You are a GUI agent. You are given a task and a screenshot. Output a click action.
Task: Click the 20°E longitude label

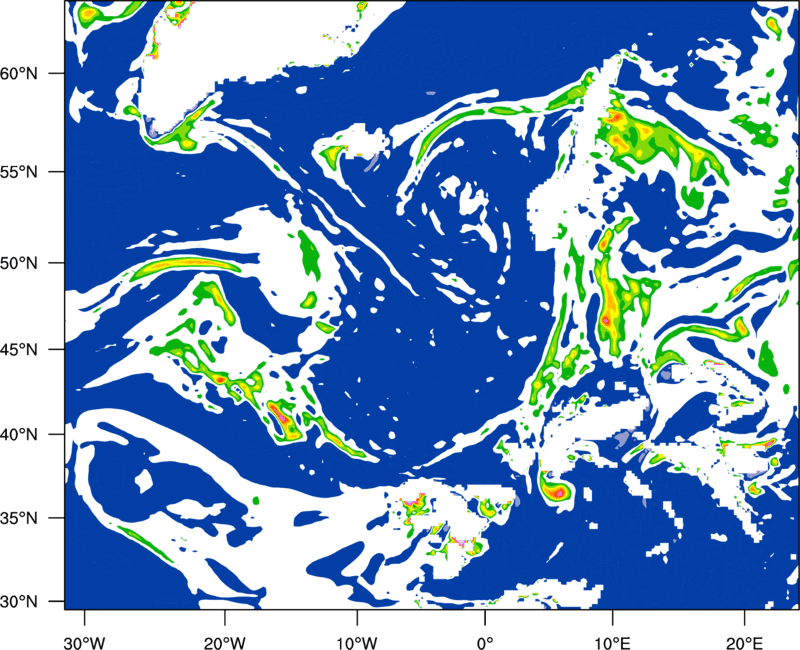pyautogui.click(x=744, y=643)
